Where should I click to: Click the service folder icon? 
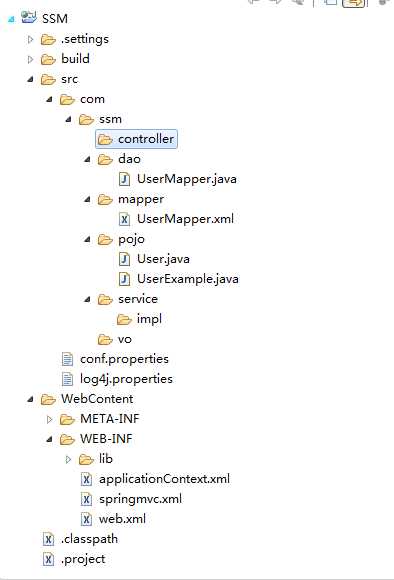click(x=105, y=299)
